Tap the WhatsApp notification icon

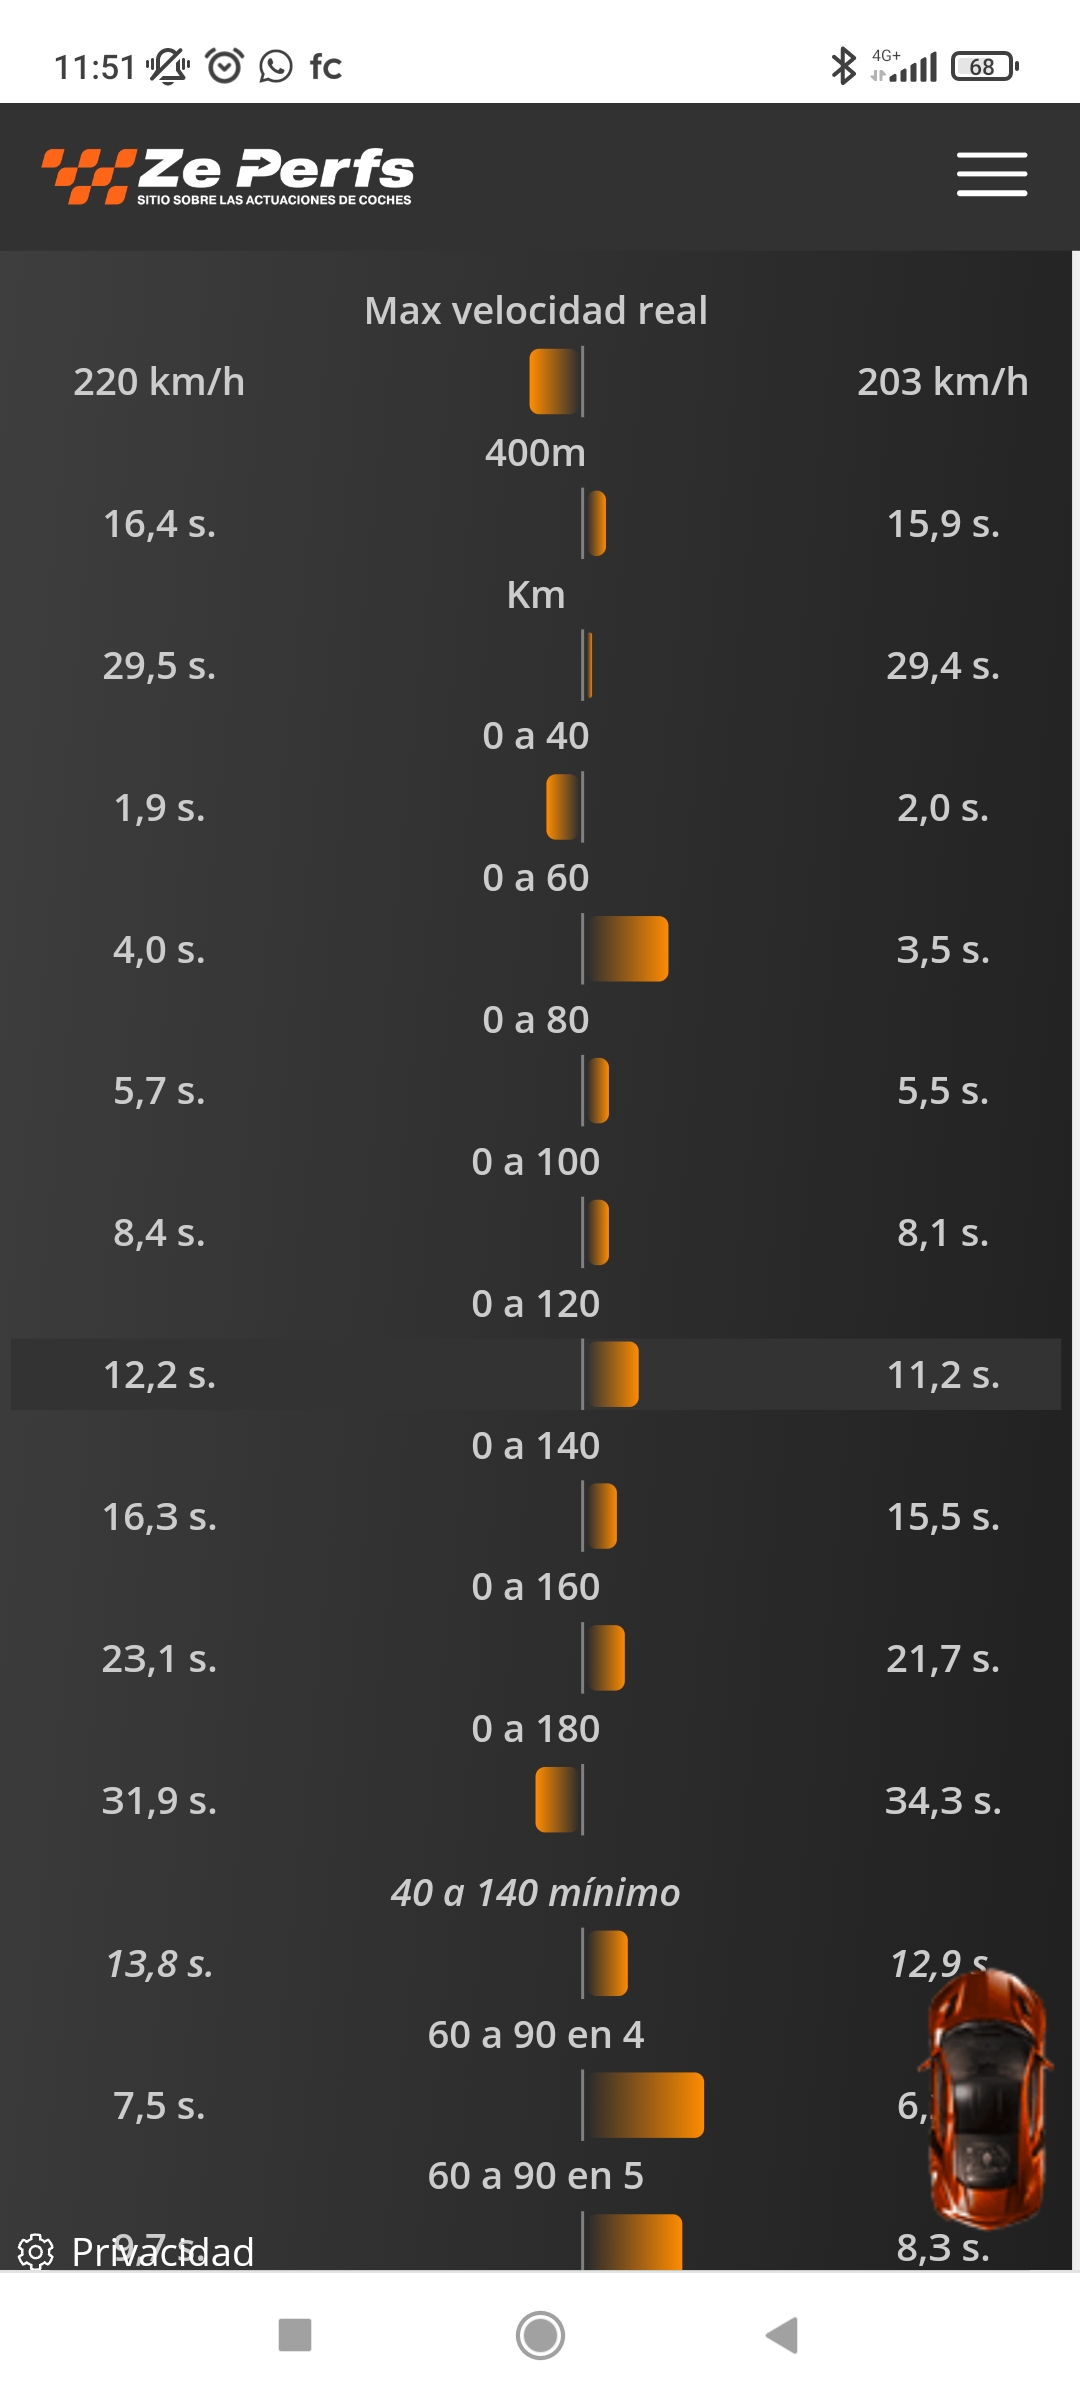click(276, 66)
